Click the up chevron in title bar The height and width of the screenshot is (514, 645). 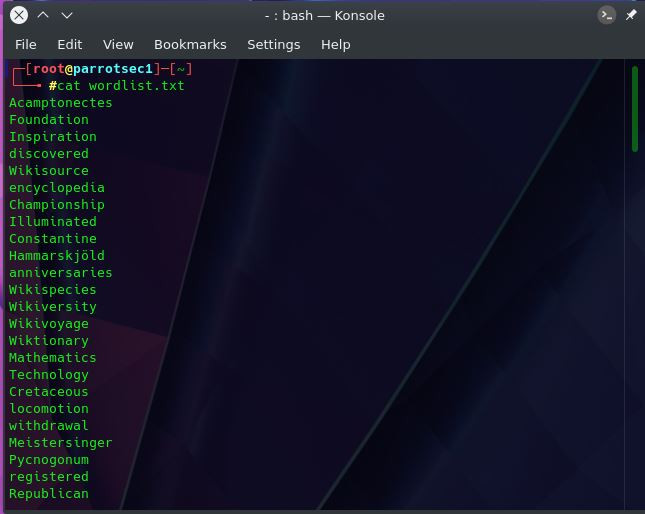pyautogui.click(x=43, y=16)
